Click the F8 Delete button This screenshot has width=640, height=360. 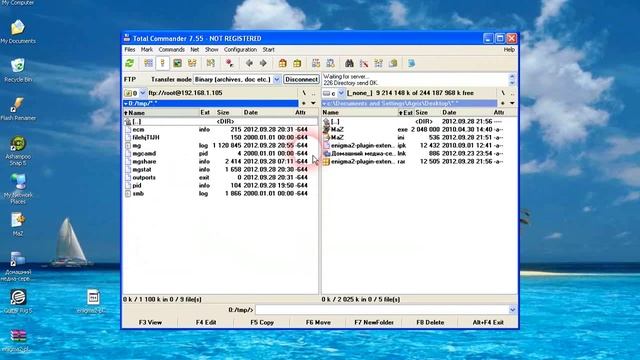(430, 322)
